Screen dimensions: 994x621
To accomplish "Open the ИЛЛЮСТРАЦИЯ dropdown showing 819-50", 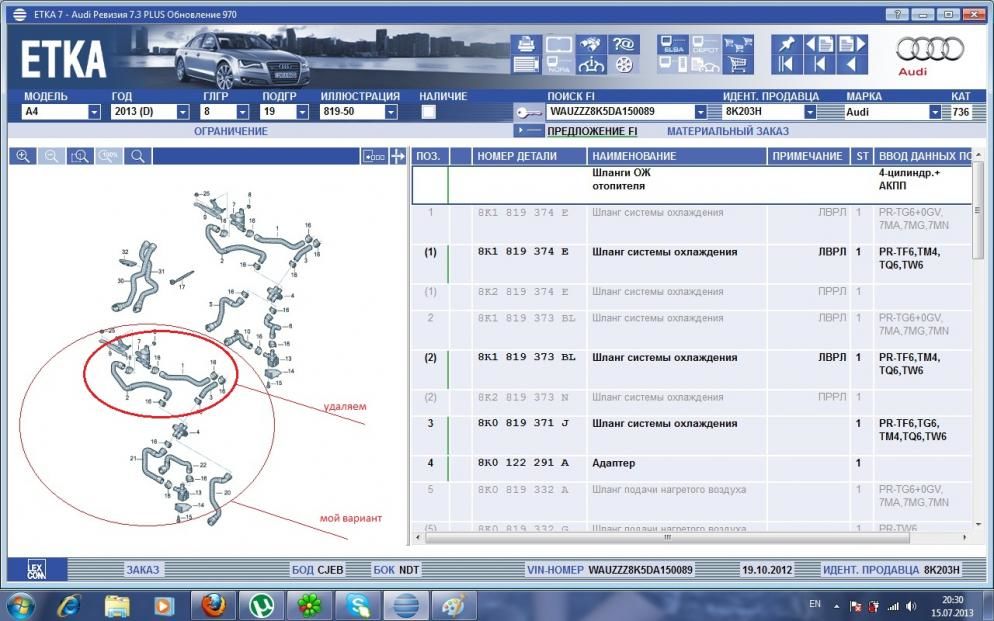I will [x=391, y=112].
